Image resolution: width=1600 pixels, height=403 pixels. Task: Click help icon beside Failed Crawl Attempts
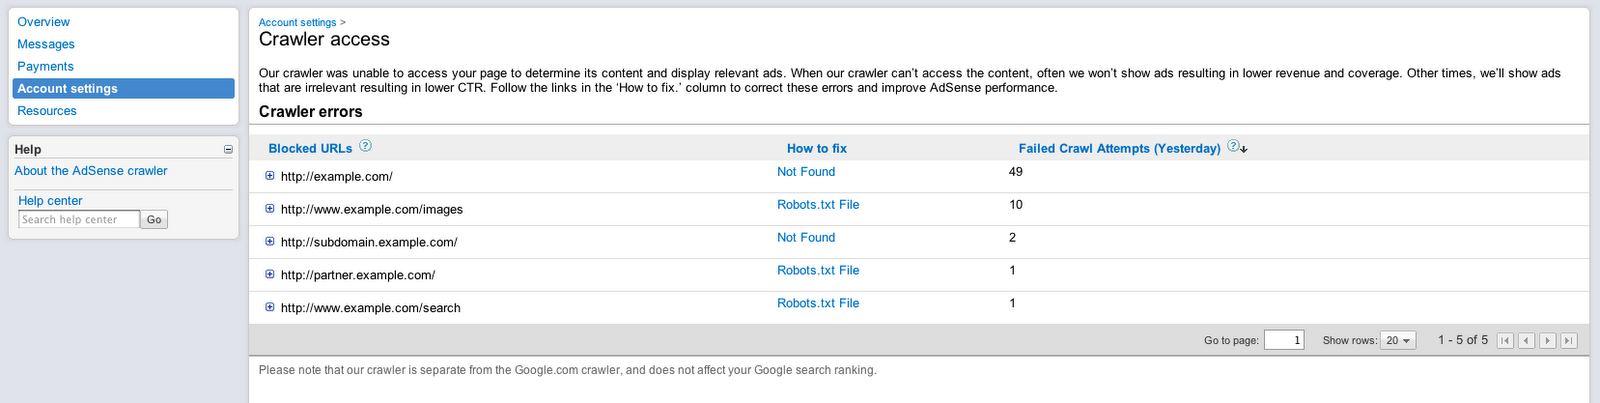[x=1233, y=146]
